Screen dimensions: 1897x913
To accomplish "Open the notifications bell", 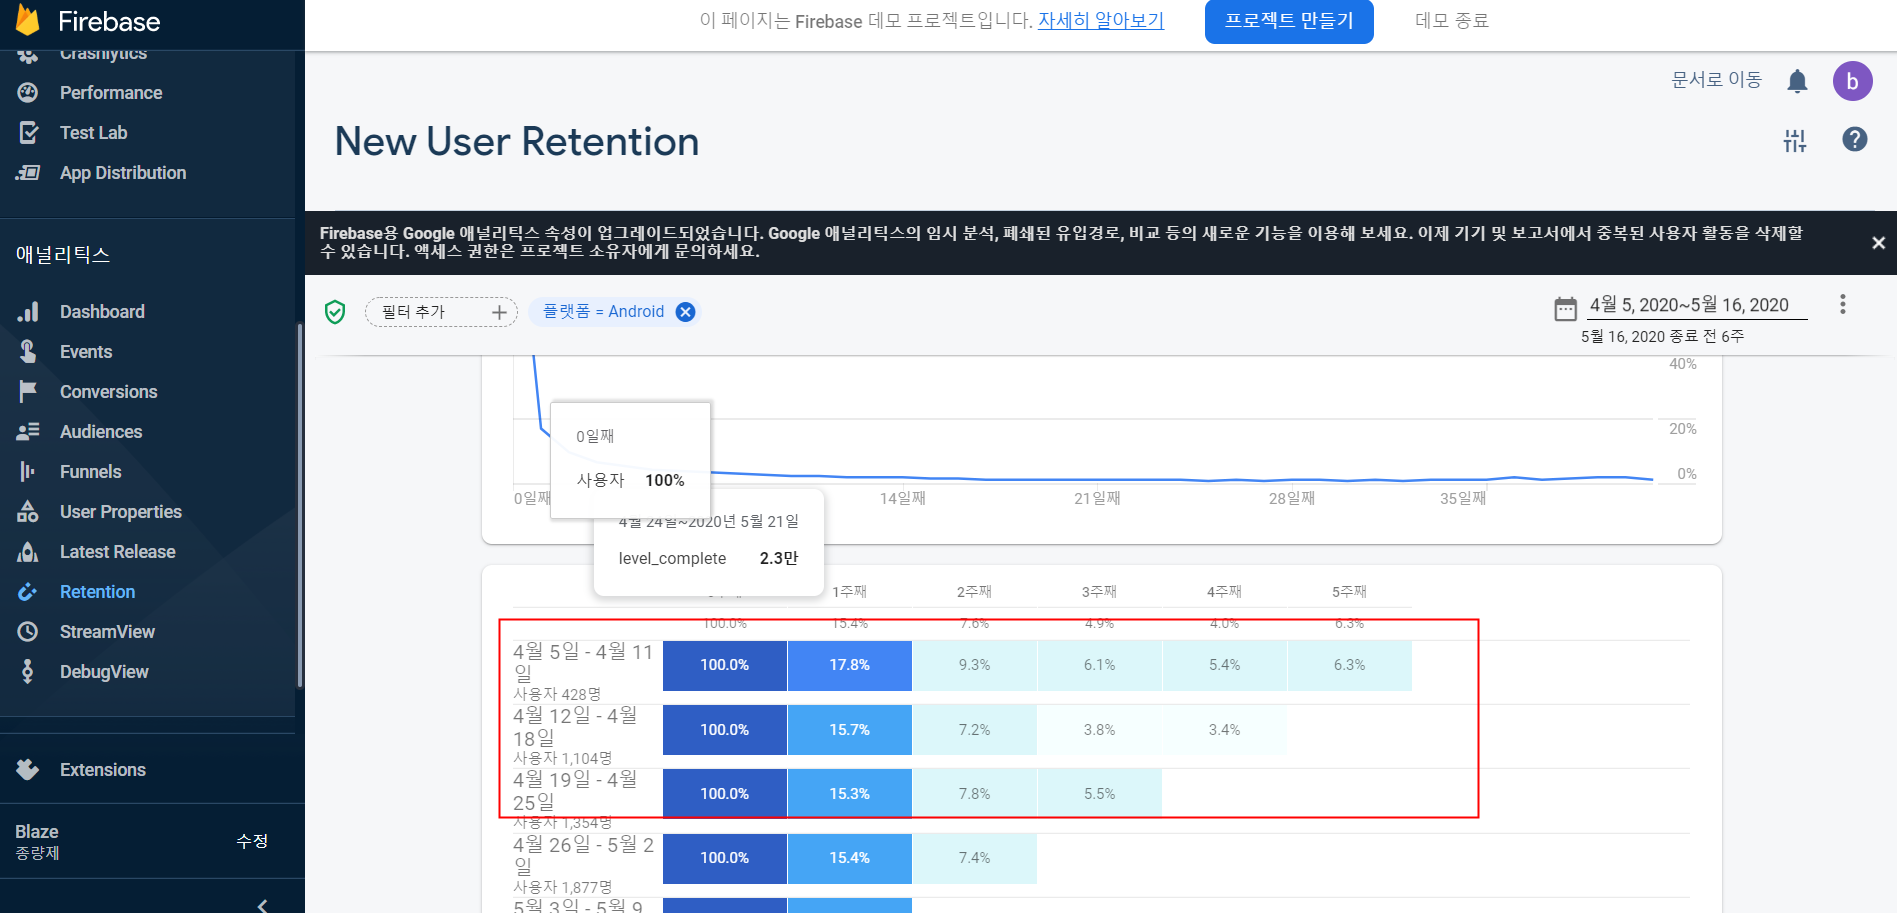I will [1797, 81].
